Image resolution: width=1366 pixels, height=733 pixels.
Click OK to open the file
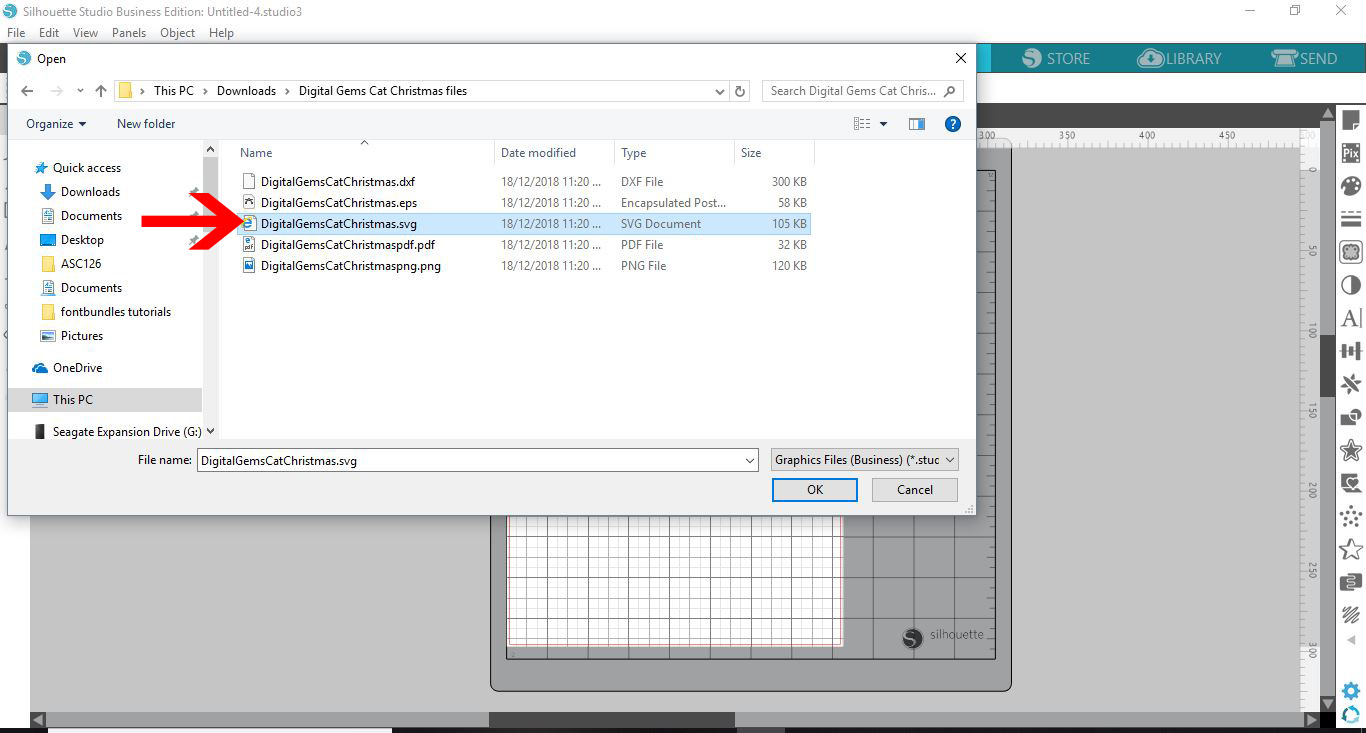click(x=815, y=490)
